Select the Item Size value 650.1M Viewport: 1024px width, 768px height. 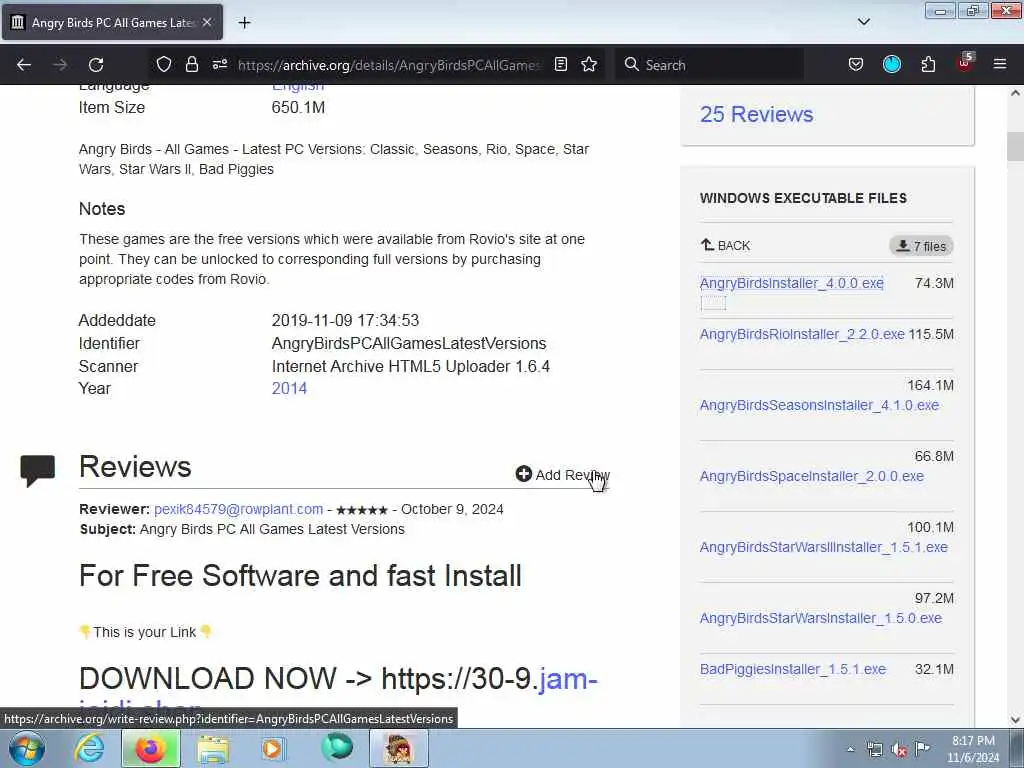pyautogui.click(x=298, y=108)
